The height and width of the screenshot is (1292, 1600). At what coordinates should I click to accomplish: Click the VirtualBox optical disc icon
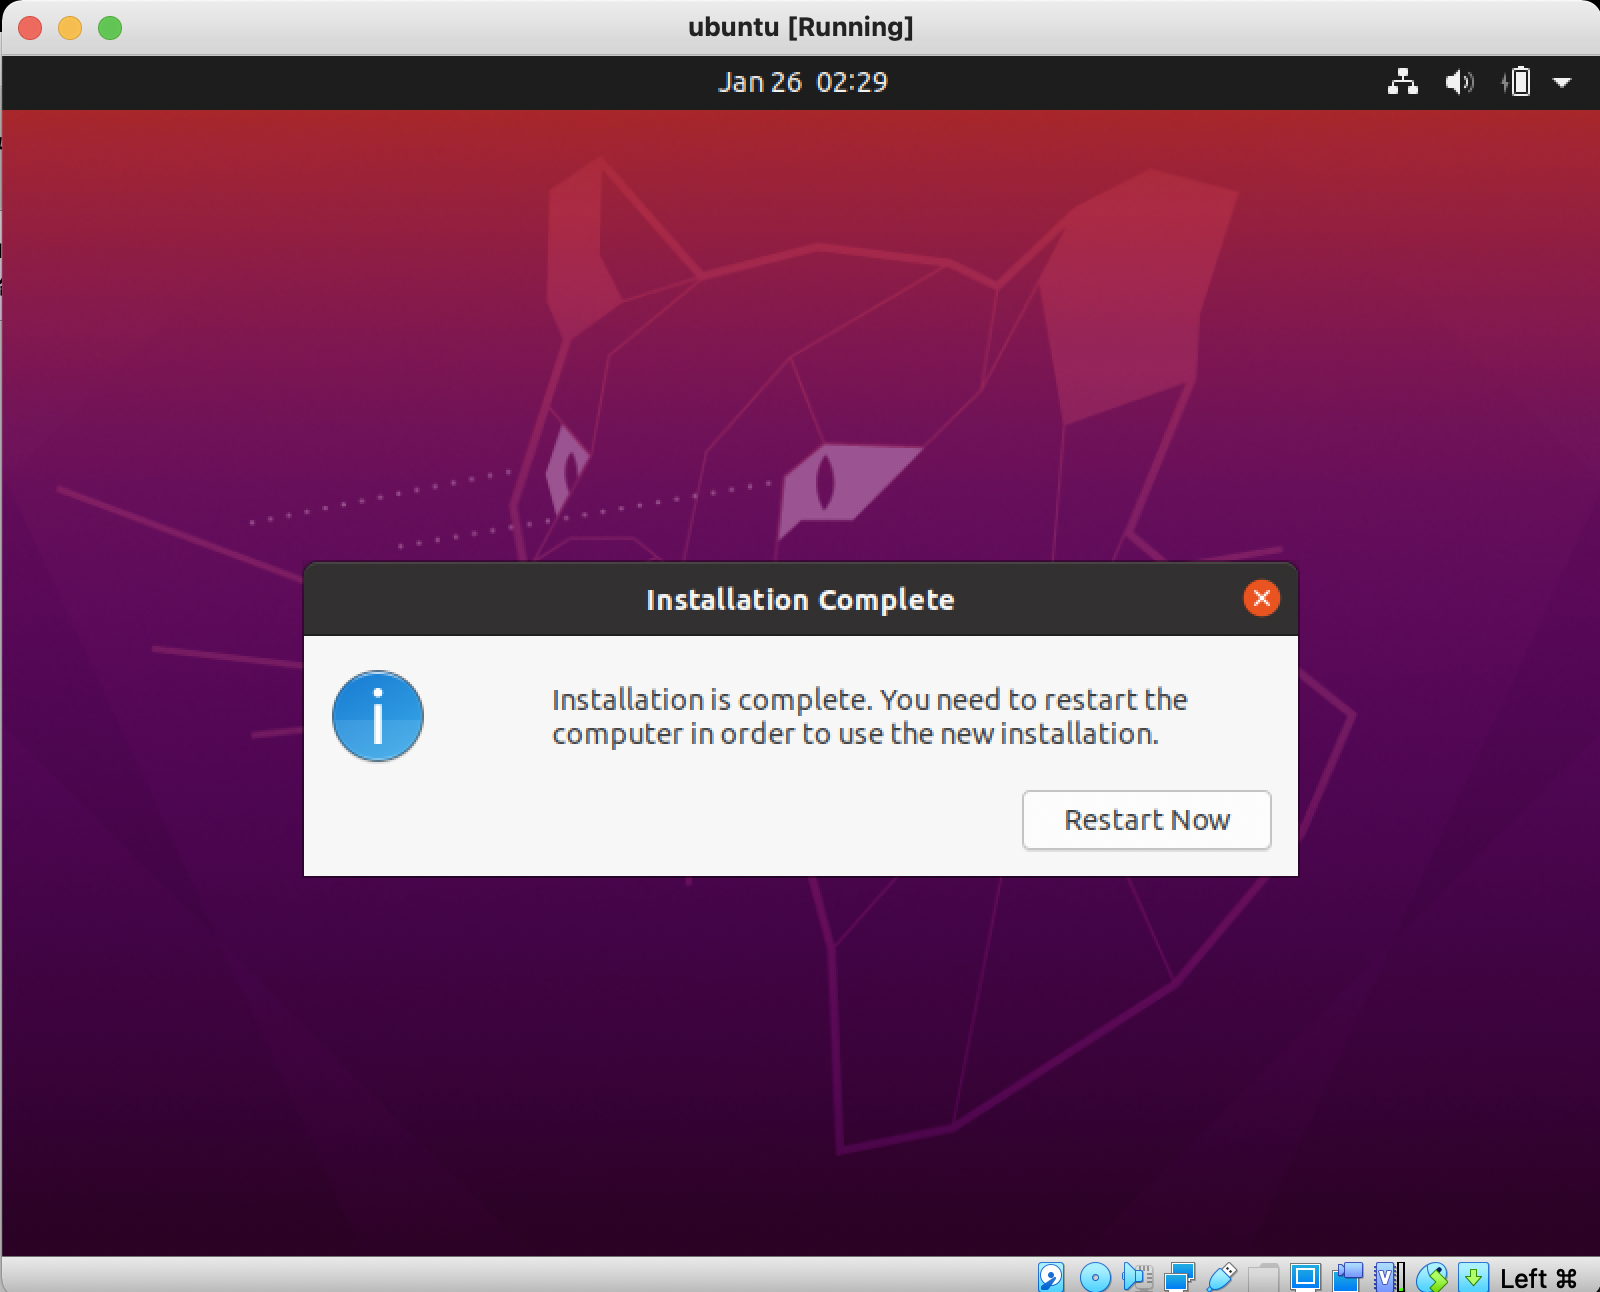pos(1095,1277)
